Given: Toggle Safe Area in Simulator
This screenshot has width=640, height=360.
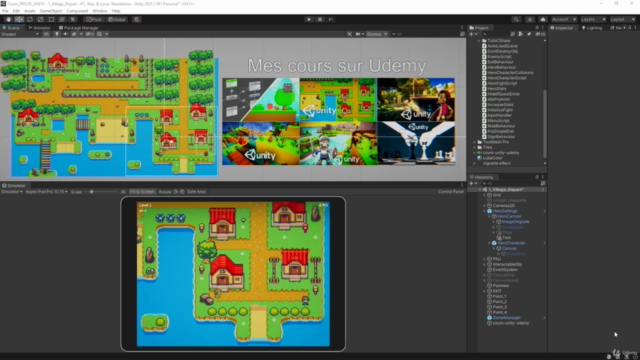Looking at the screenshot, I should 196,191.
